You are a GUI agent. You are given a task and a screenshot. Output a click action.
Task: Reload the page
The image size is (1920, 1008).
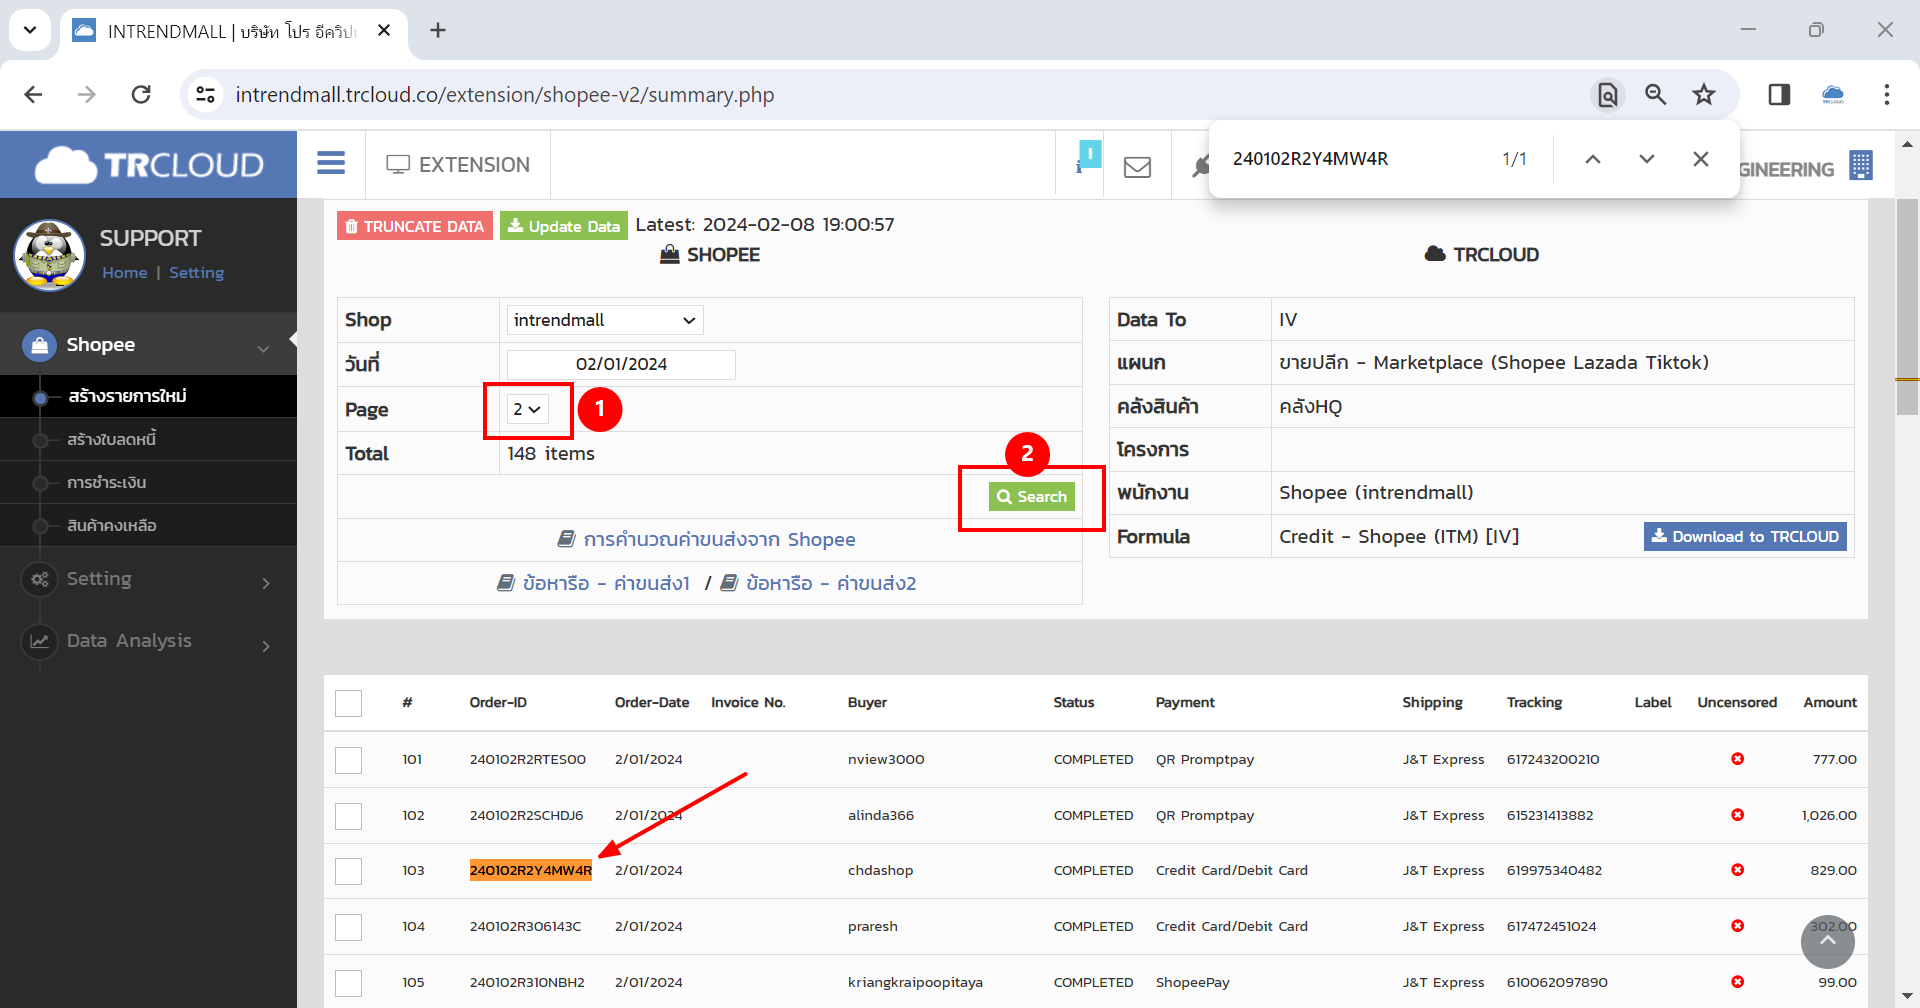point(141,94)
